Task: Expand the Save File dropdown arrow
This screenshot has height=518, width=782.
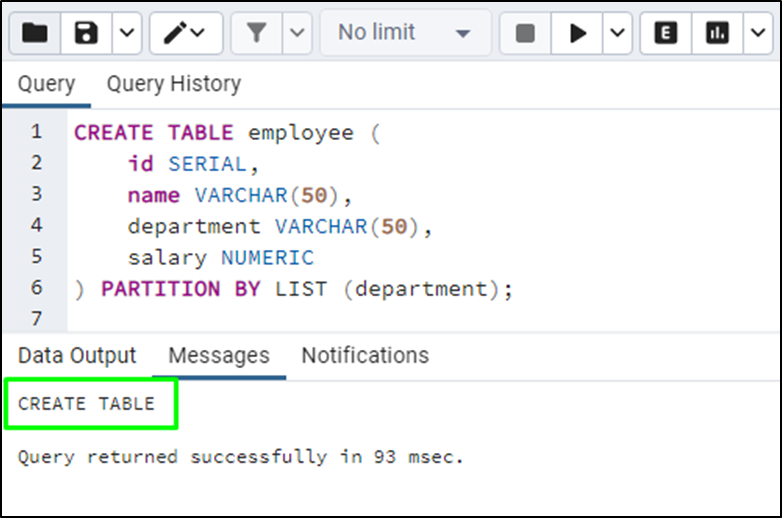Action: [x=125, y=33]
